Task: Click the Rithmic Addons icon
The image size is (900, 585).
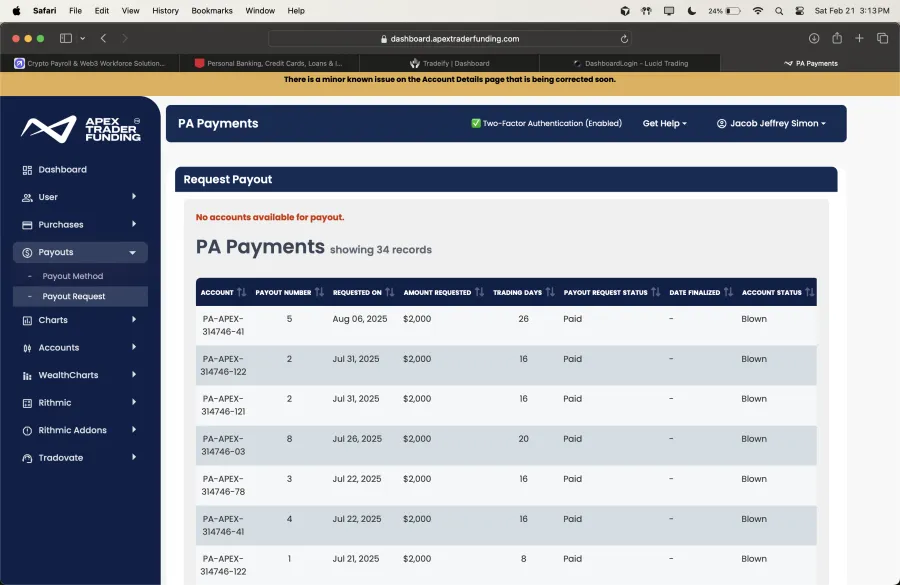Action: coord(27,431)
